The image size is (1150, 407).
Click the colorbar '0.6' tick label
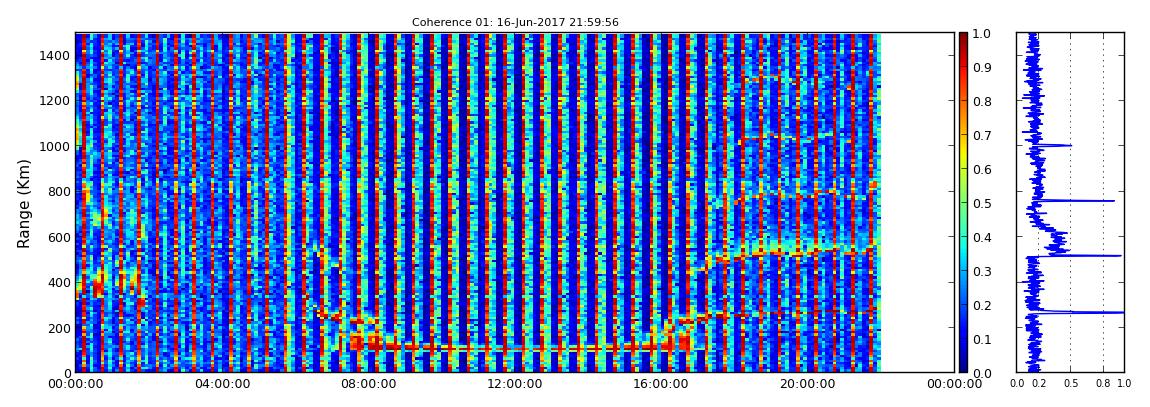click(x=981, y=169)
